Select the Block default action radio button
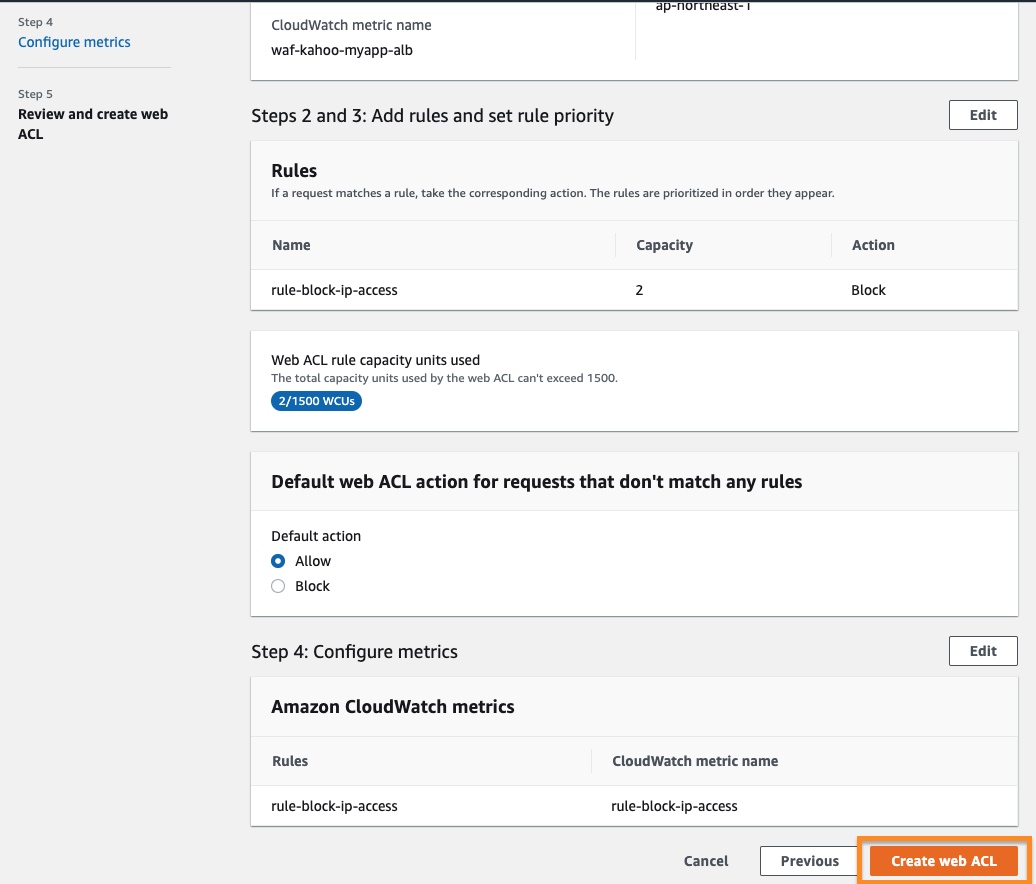The height and width of the screenshot is (884, 1036). (279, 586)
